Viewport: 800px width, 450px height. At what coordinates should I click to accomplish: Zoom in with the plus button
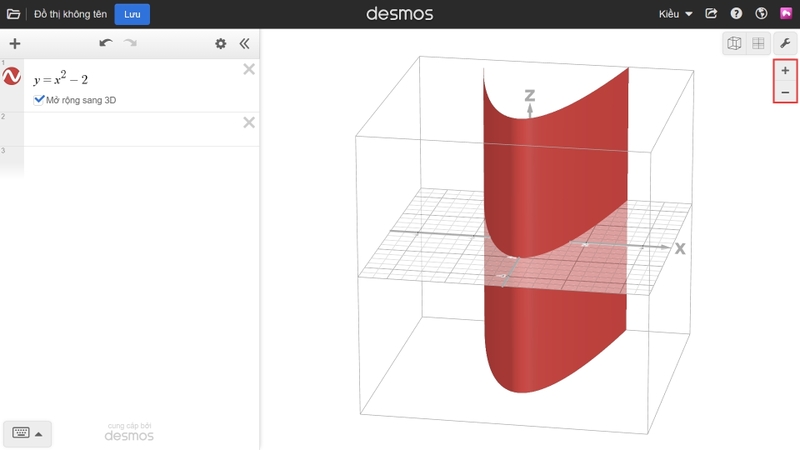(785, 70)
